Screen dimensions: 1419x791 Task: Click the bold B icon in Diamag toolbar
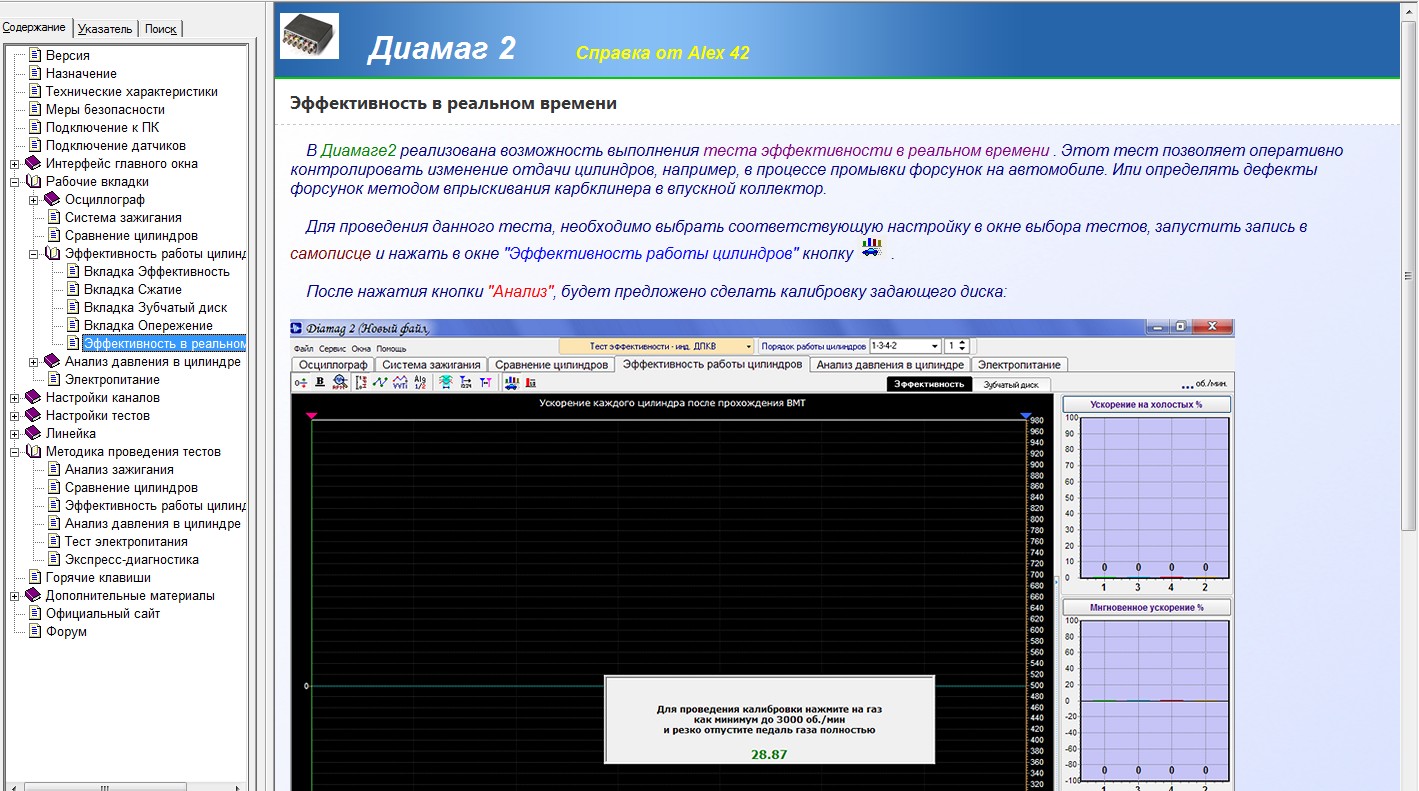click(x=320, y=381)
